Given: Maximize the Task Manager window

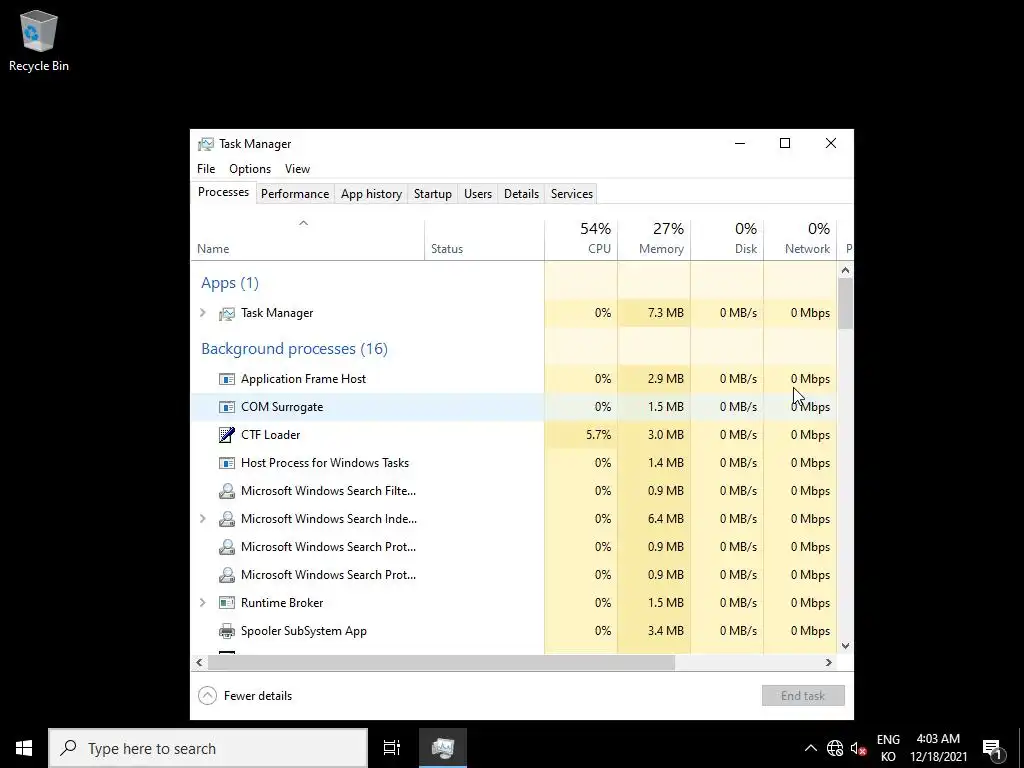Looking at the screenshot, I should pos(785,144).
